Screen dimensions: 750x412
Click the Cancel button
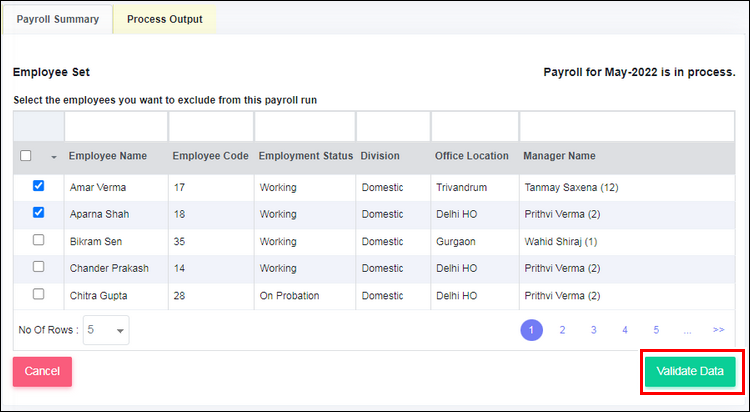click(x=42, y=371)
